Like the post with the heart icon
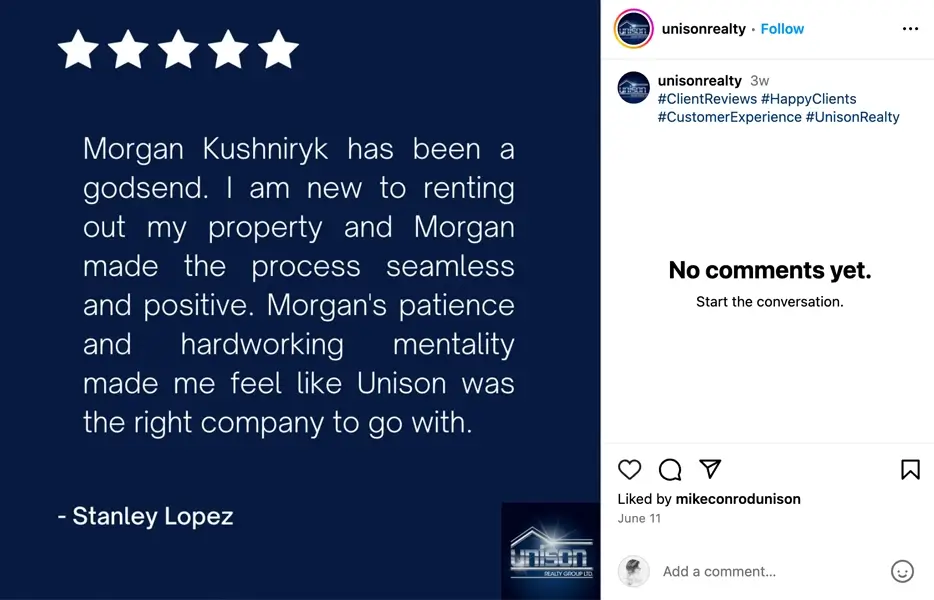The width and height of the screenshot is (934, 600). point(629,469)
